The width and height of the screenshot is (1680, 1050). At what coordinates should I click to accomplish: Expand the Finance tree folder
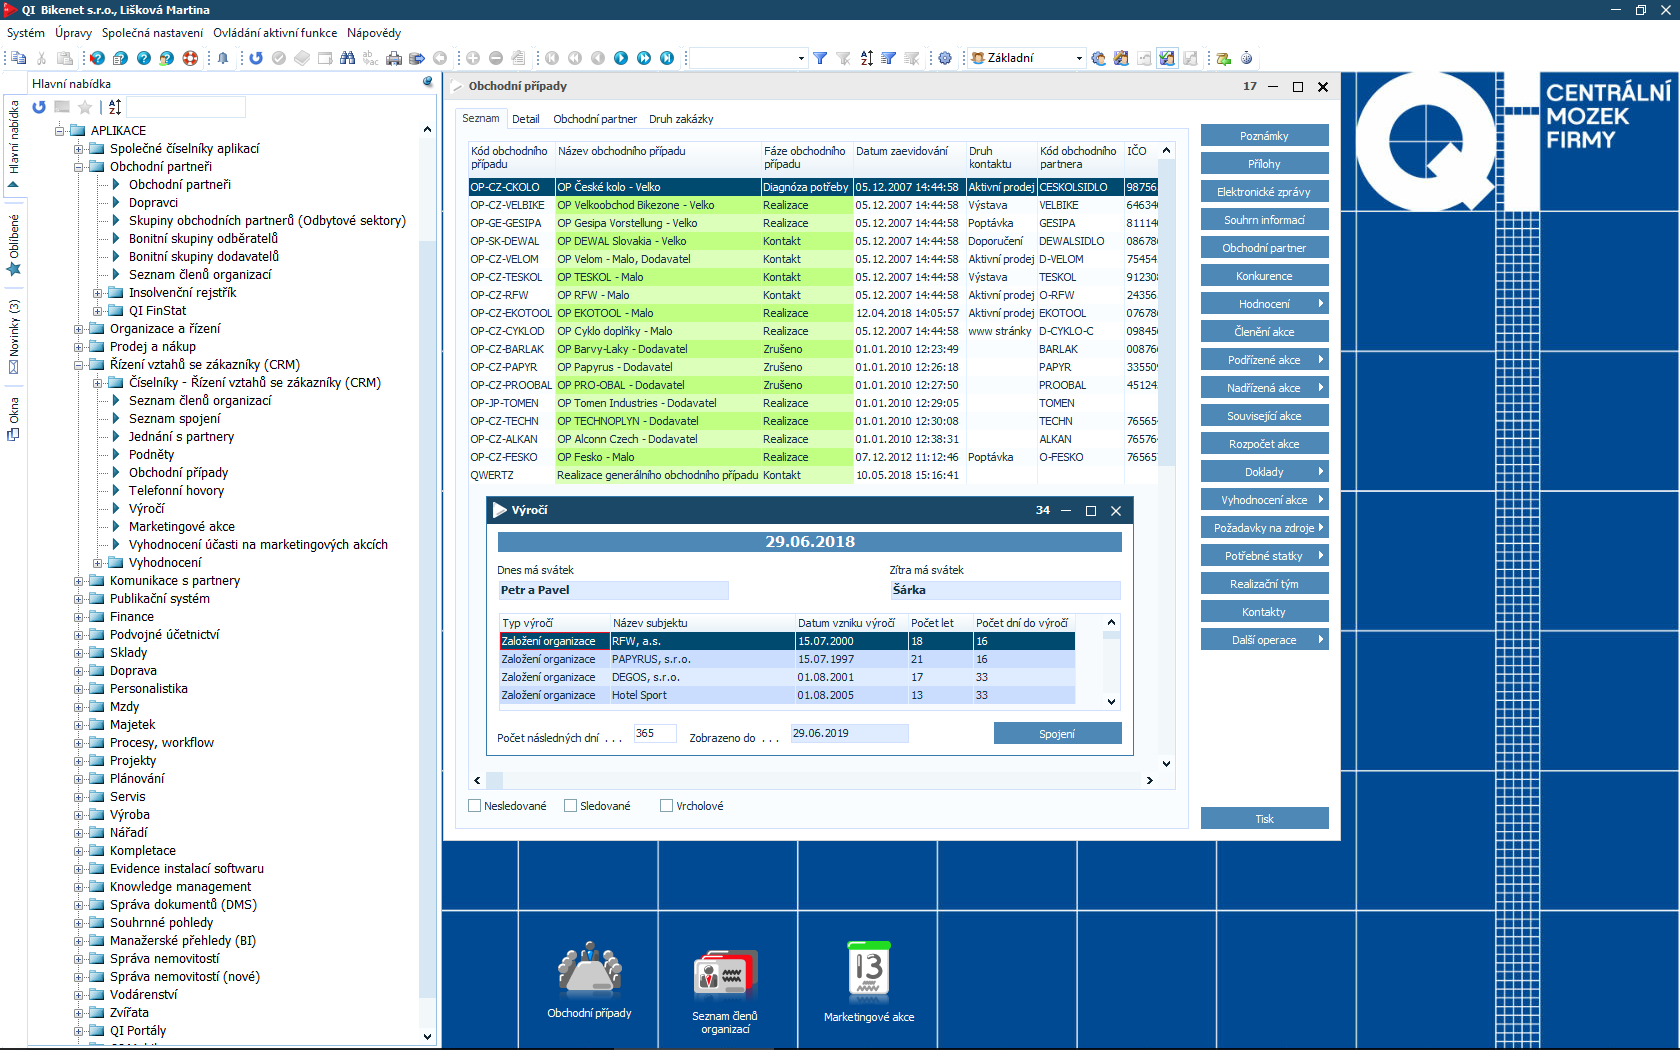(79, 617)
